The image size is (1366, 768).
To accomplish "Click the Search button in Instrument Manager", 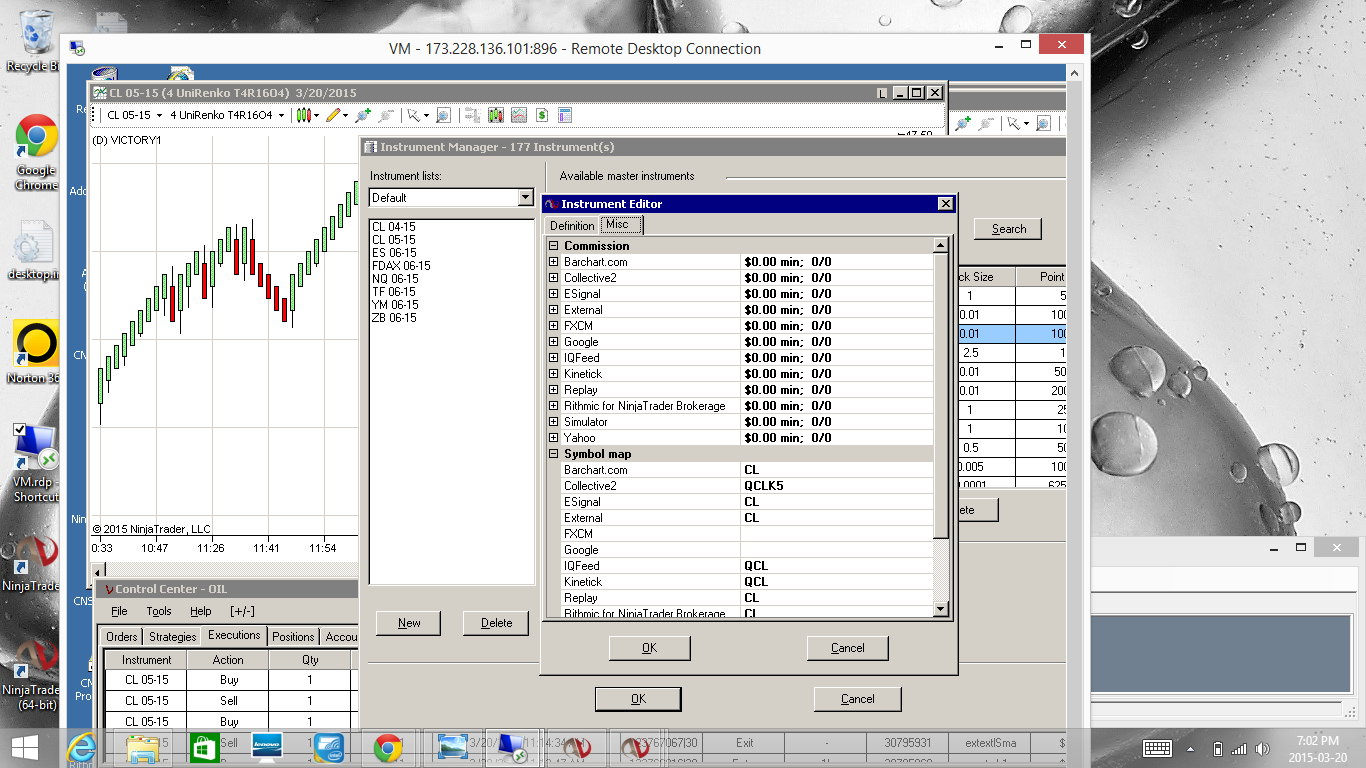I will [1008, 229].
